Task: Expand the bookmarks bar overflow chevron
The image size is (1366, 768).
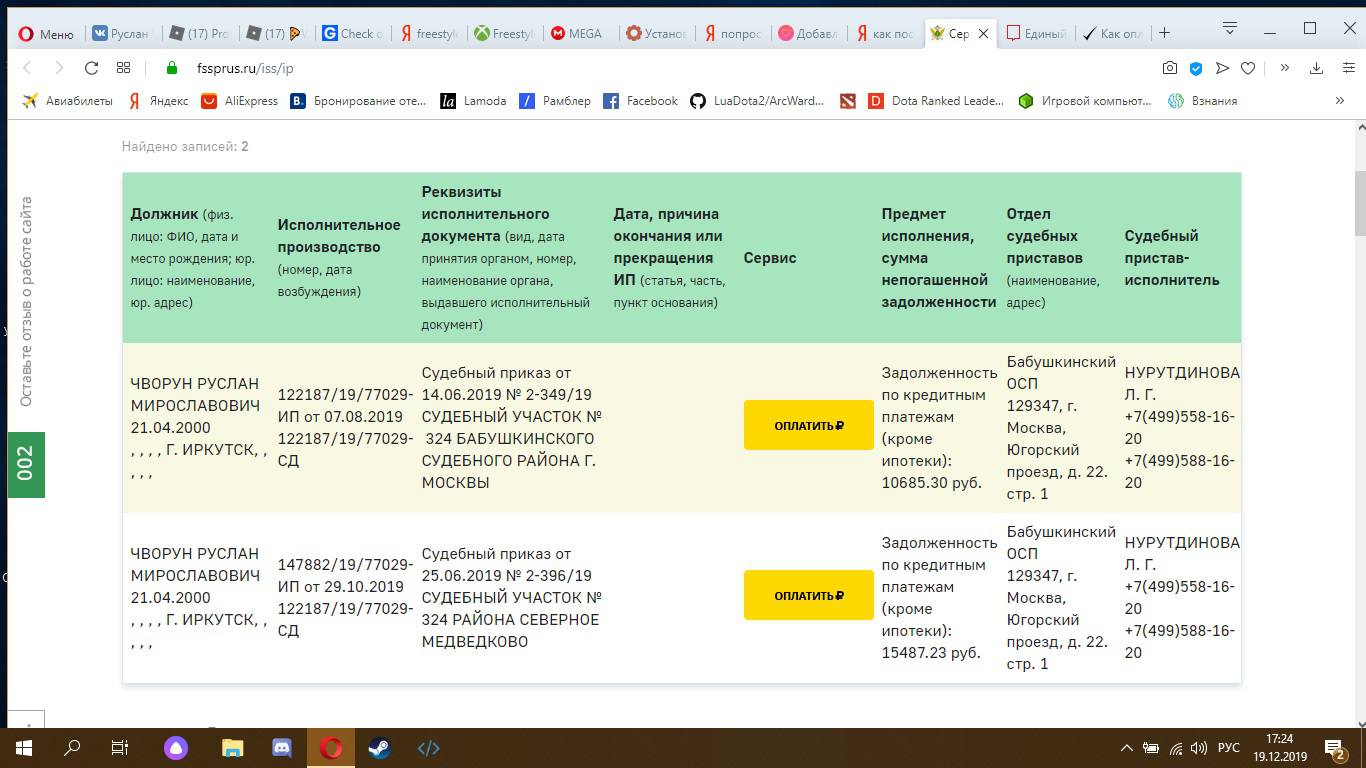Action: coord(1340,100)
